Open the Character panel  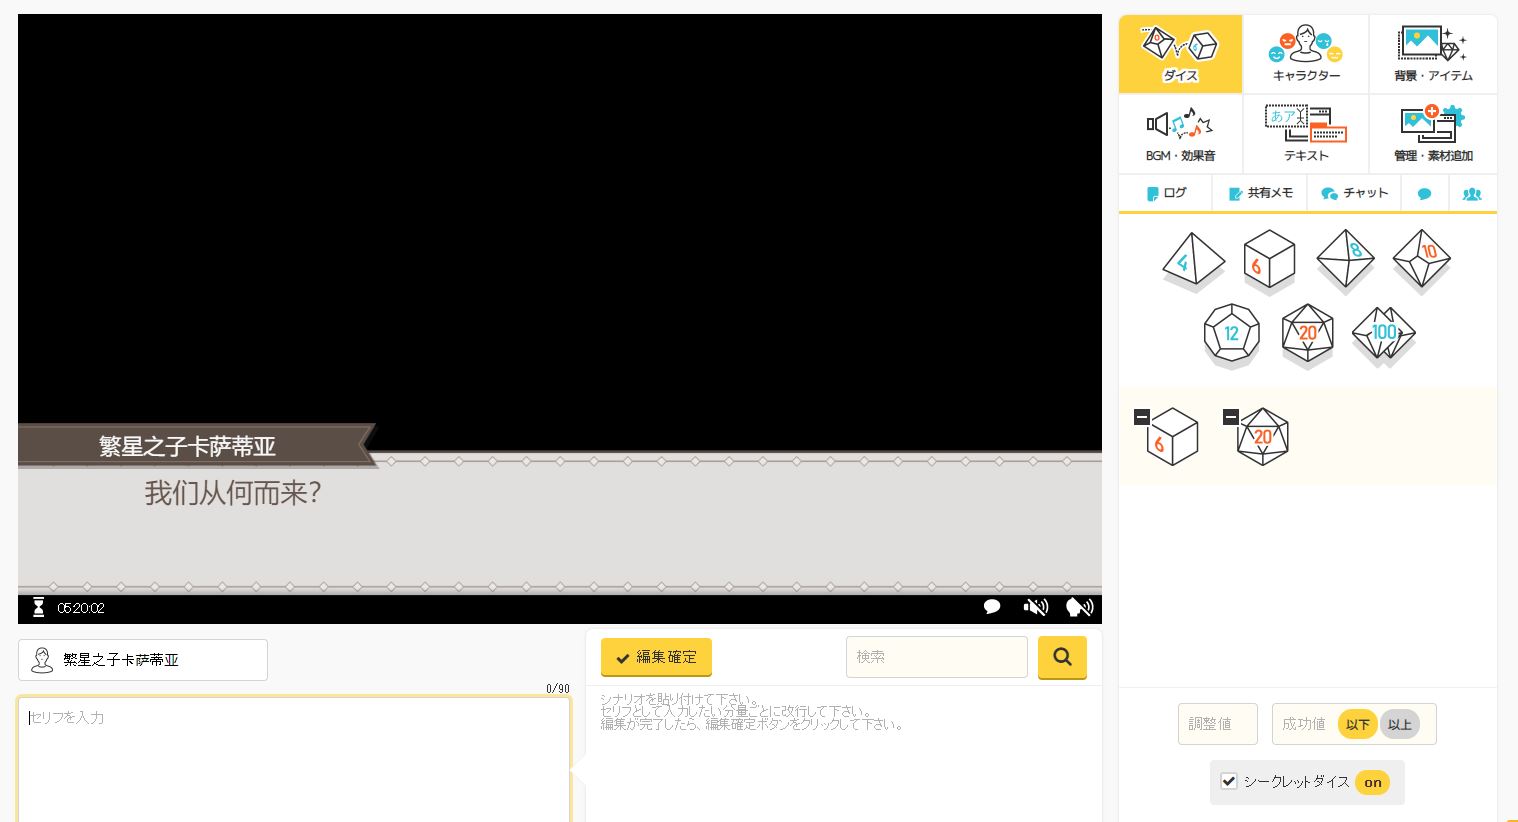1306,54
